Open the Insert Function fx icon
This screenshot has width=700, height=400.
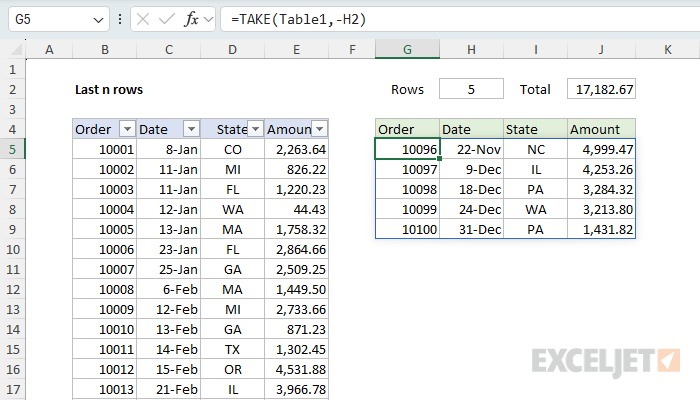point(191,19)
